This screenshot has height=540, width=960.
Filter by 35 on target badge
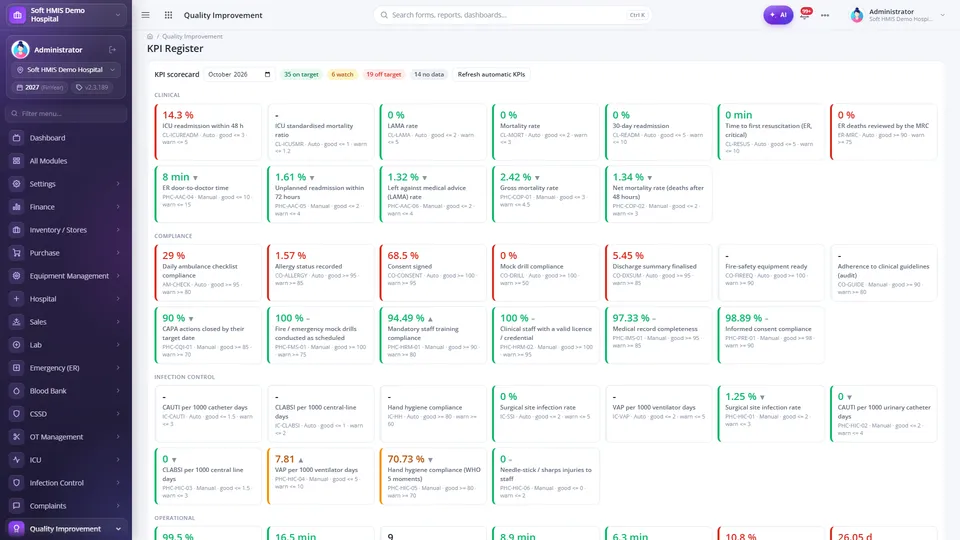(x=301, y=74)
